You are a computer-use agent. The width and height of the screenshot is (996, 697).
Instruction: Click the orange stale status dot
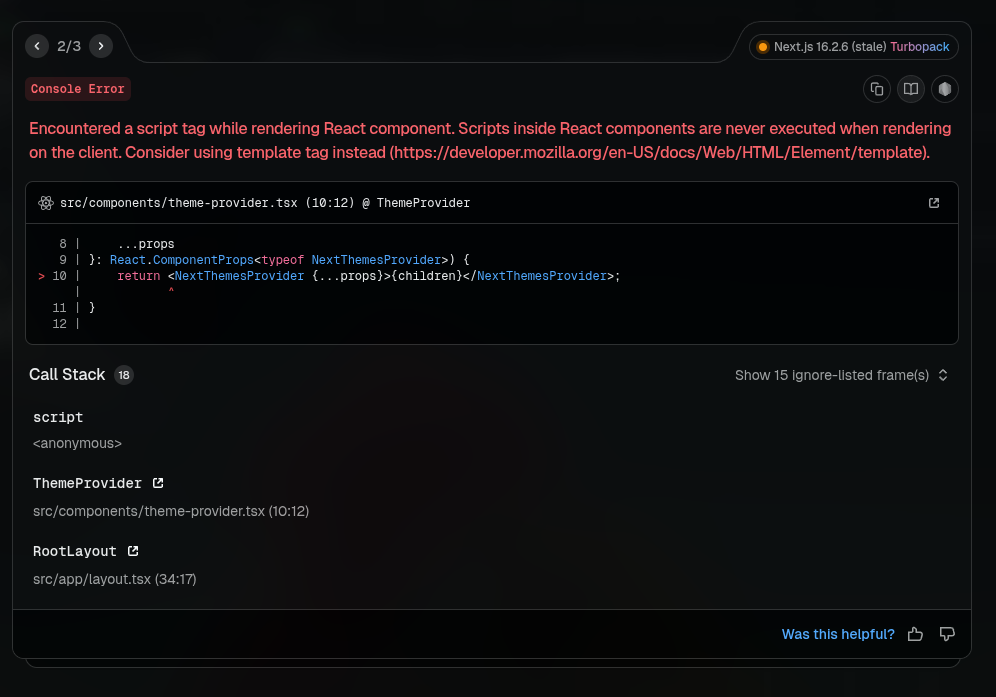click(x=763, y=47)
